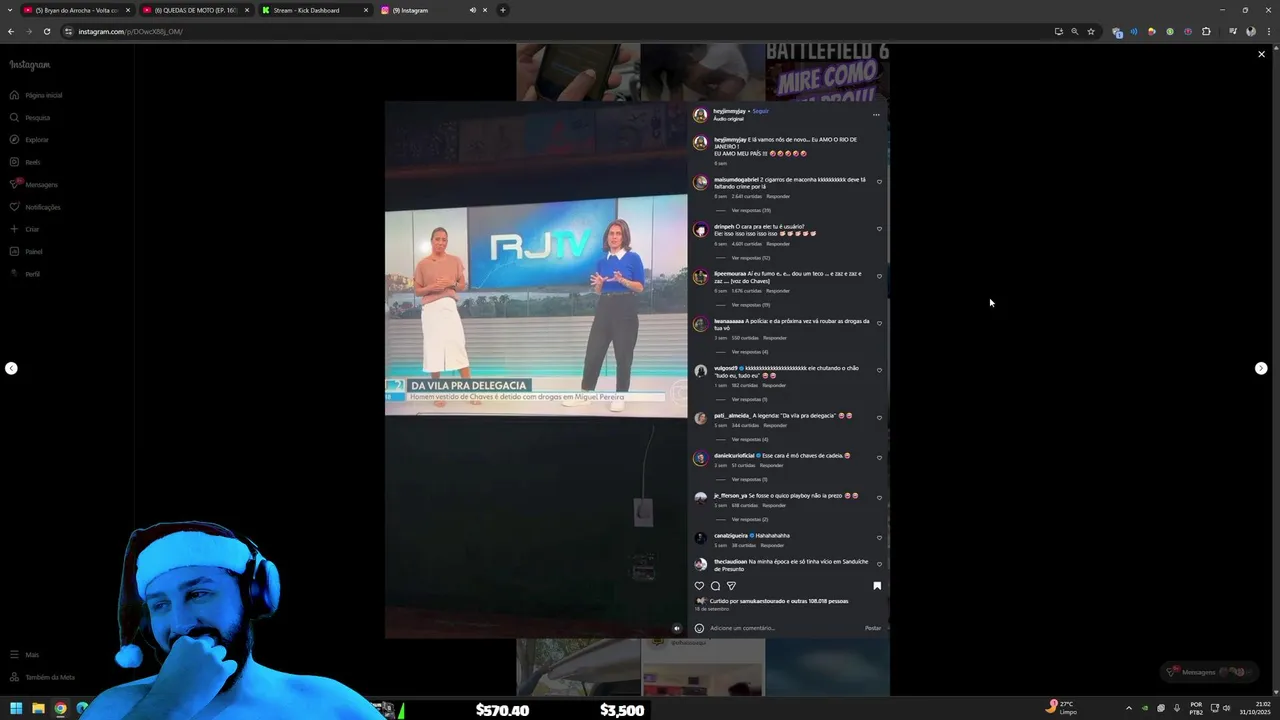Image resolution: width=1280 pixels, height=720 pixels.
Task: Reply to maisumdogabriel via Responder
Action: pos(778,196)
